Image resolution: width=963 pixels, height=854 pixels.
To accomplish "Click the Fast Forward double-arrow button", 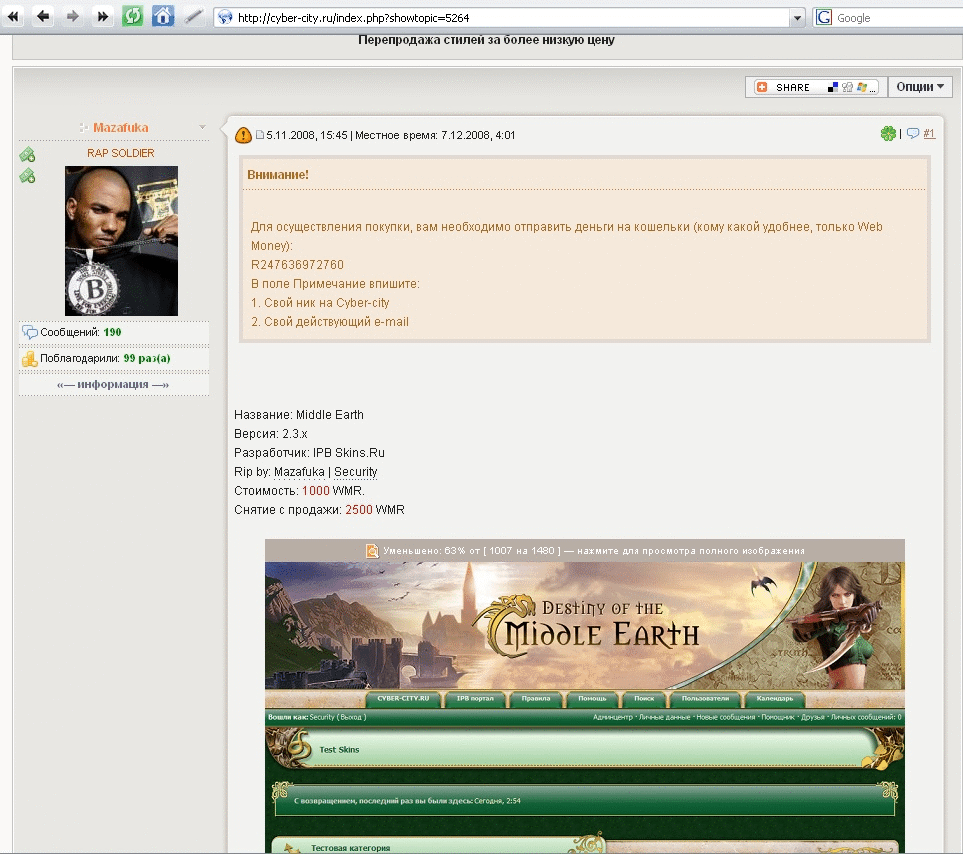I will 102,17.
